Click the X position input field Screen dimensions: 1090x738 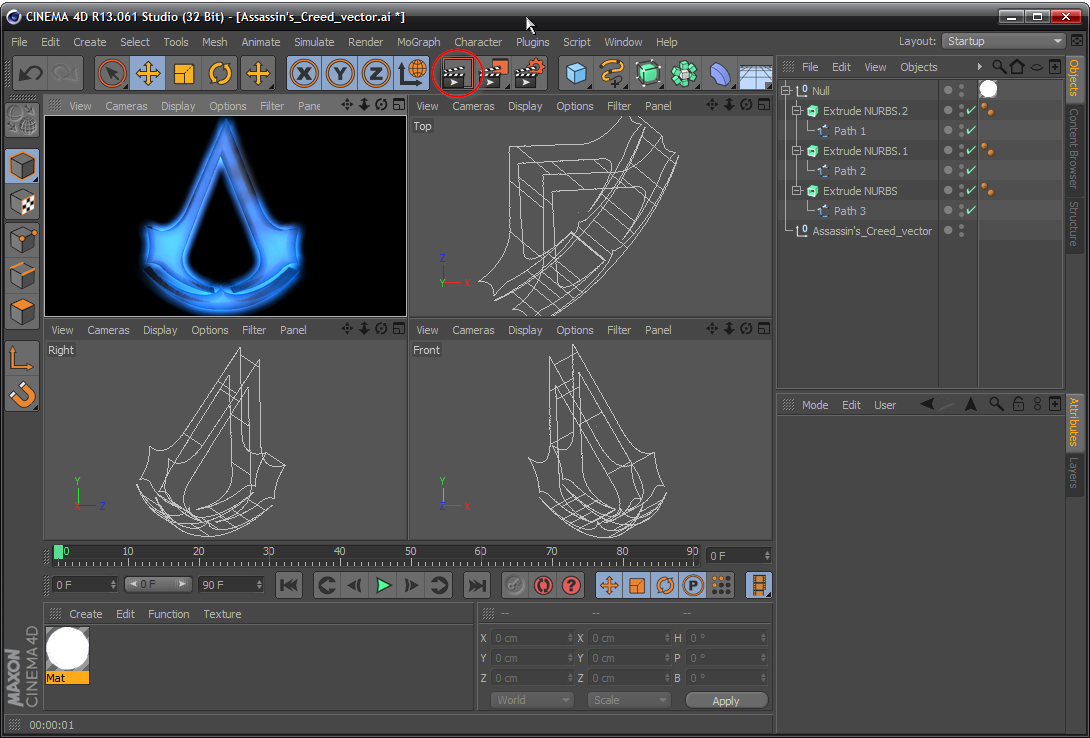pos(532,638)
